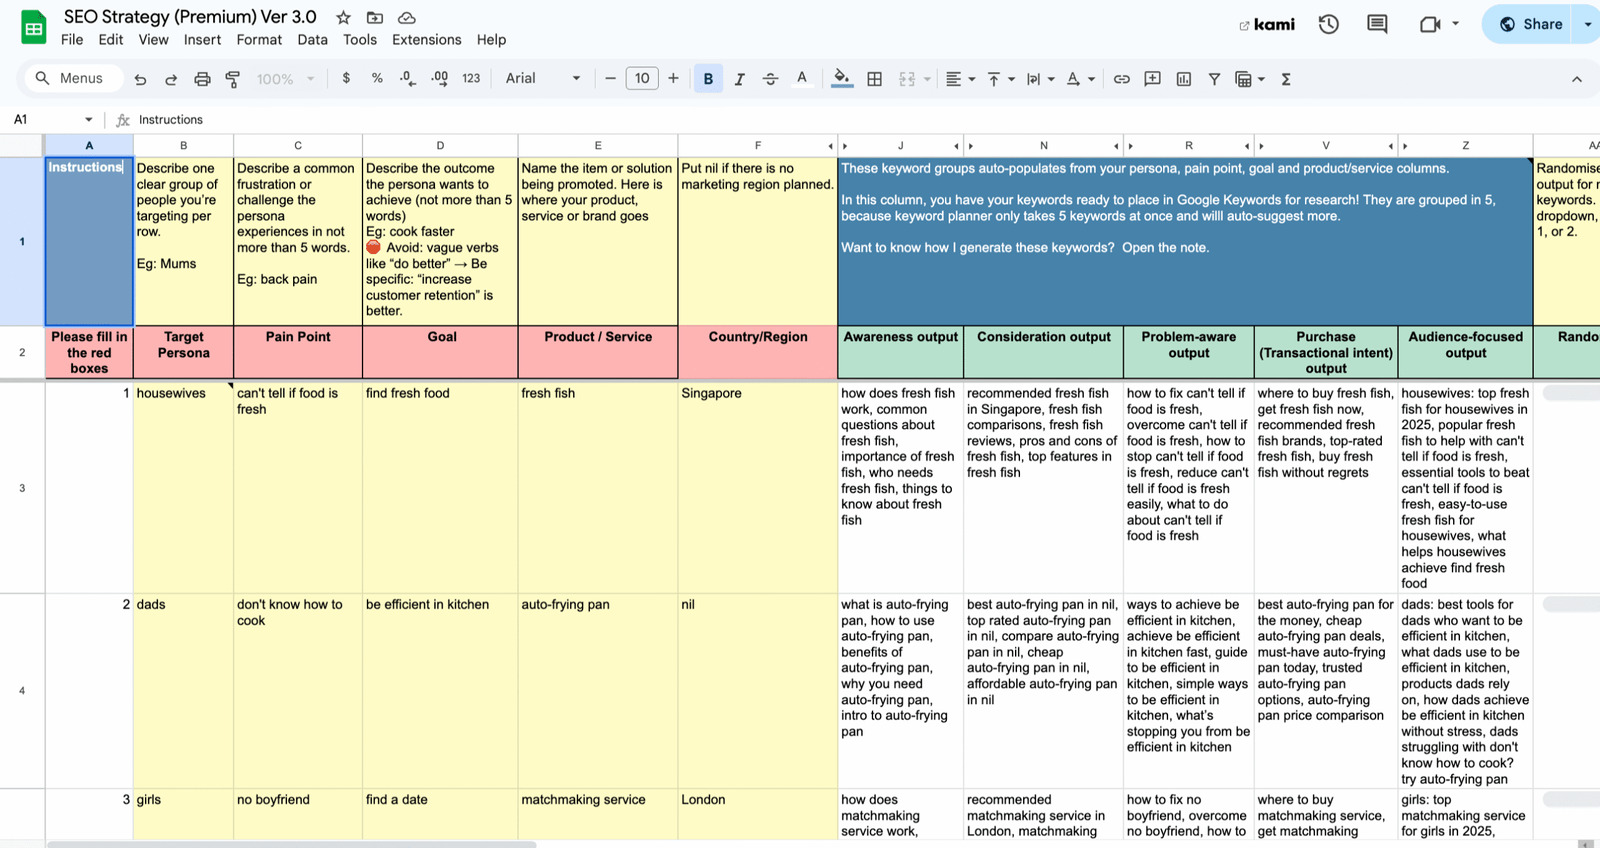Open the Google Sheets home icon

click(x=34, y=28)
